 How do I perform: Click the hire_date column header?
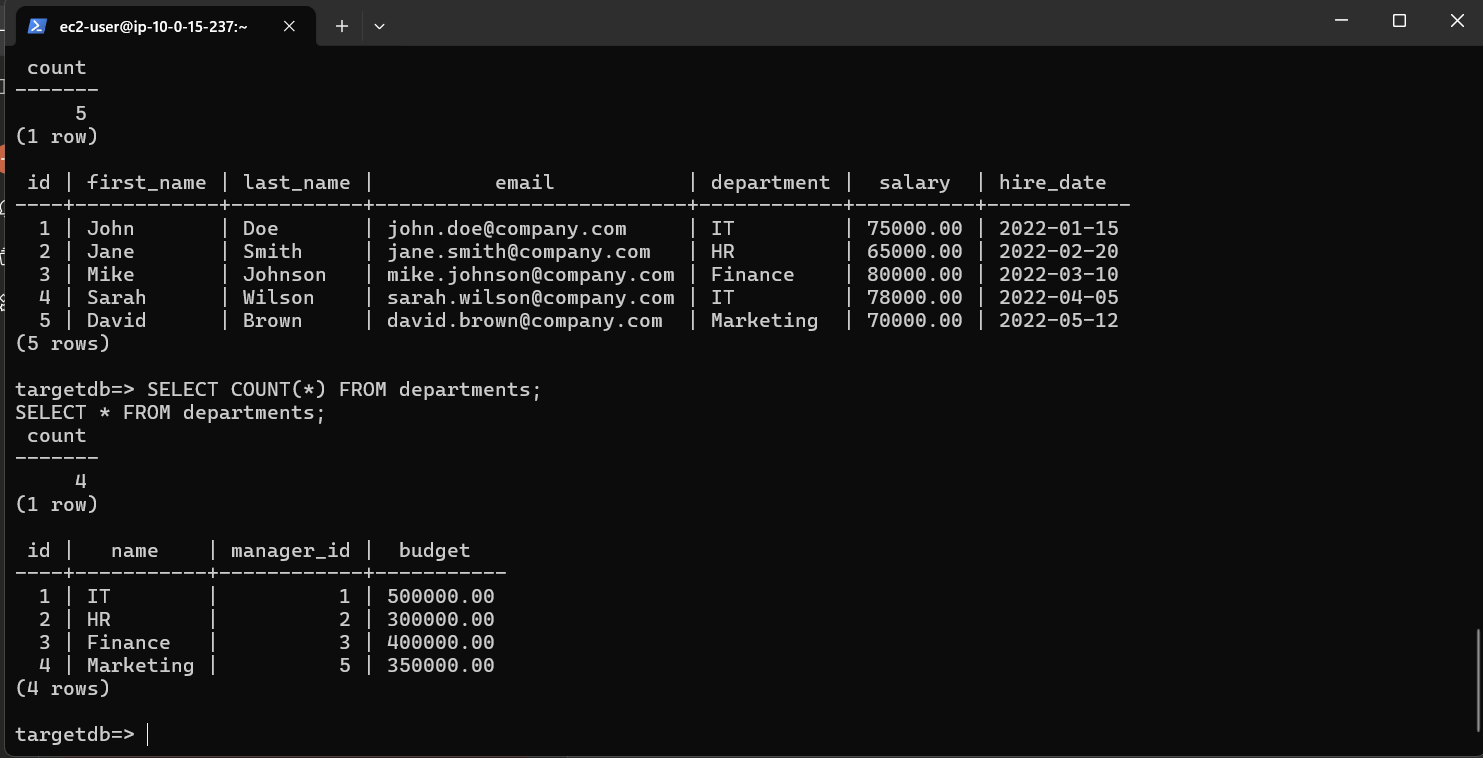[1053, 182]
